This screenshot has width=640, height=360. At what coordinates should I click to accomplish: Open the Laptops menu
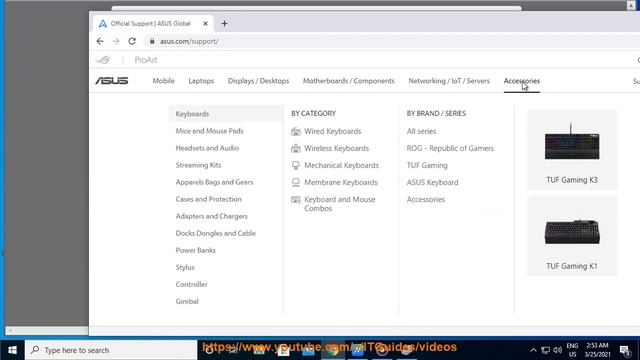(x=201, y=81)
